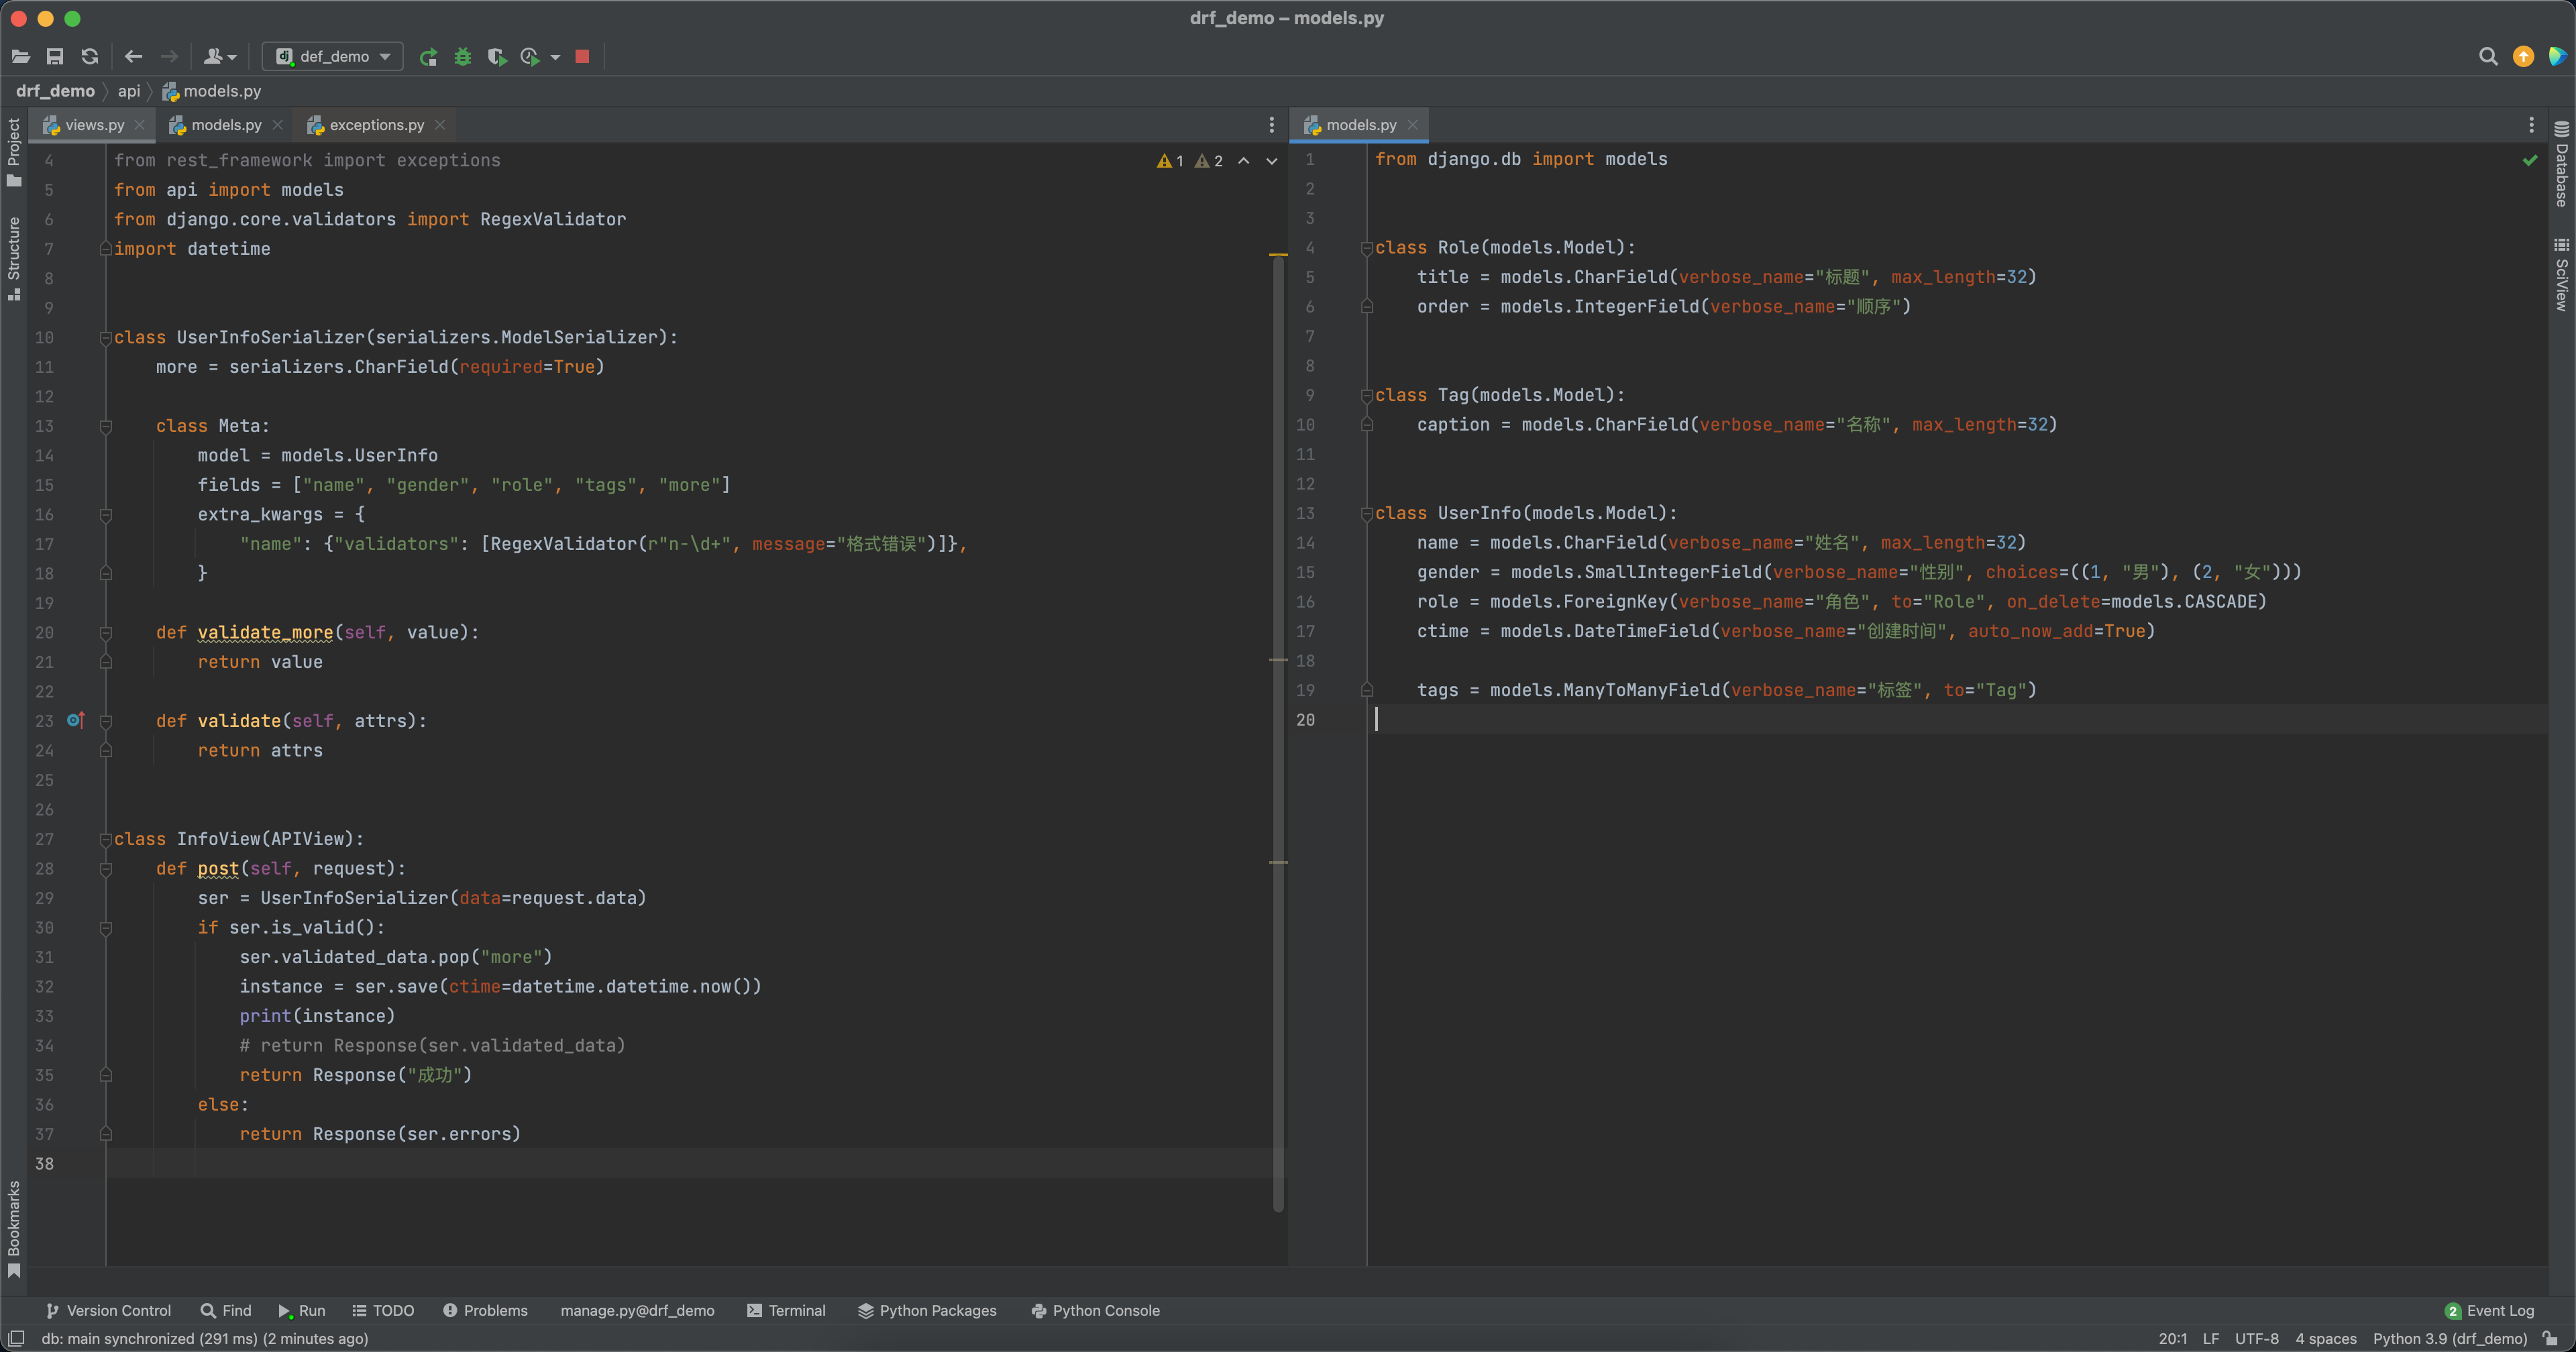Collapse the UserInfoSerializer class fold marker
Image resolution: width=2576 pixels, height=1352 pixels.
(105, 338)
